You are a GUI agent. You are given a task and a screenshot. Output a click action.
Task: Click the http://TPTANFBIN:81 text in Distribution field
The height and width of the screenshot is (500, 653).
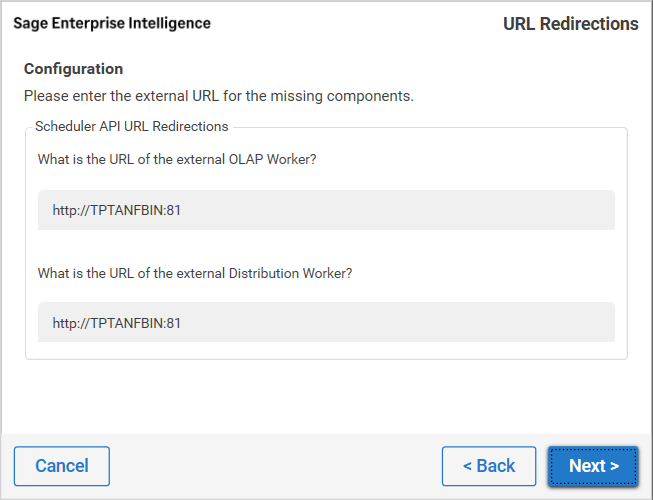(116, 323)
